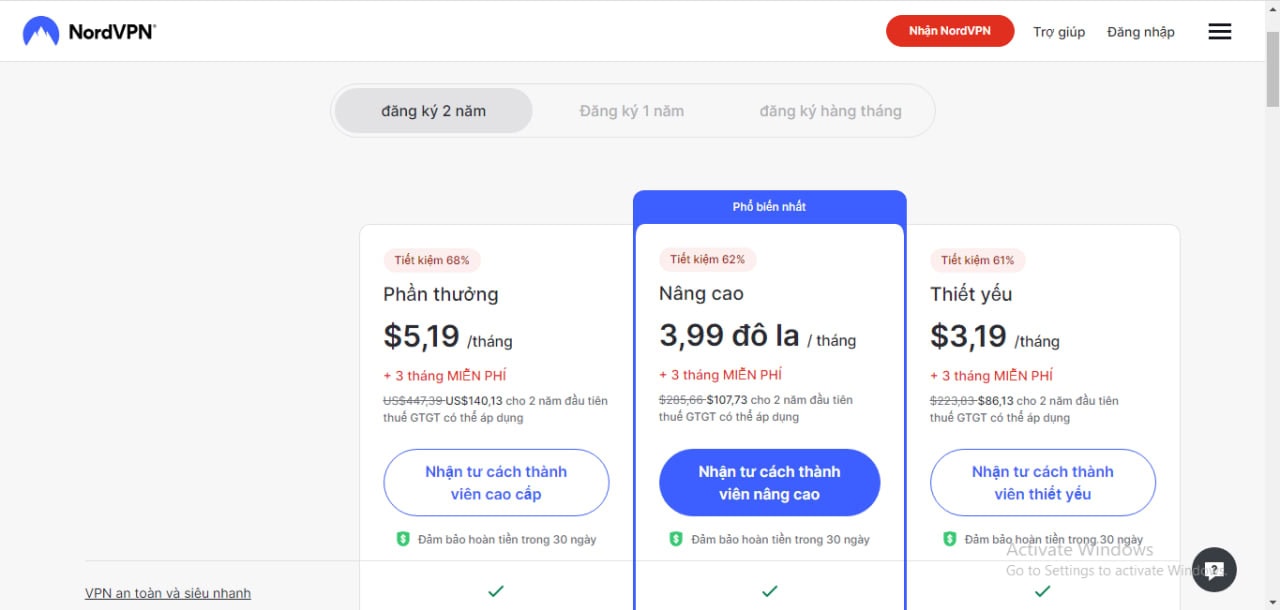Open the live chat bubble icon
The width and height of the screenshot is (1280, 610).
(x=1214, y=570)
